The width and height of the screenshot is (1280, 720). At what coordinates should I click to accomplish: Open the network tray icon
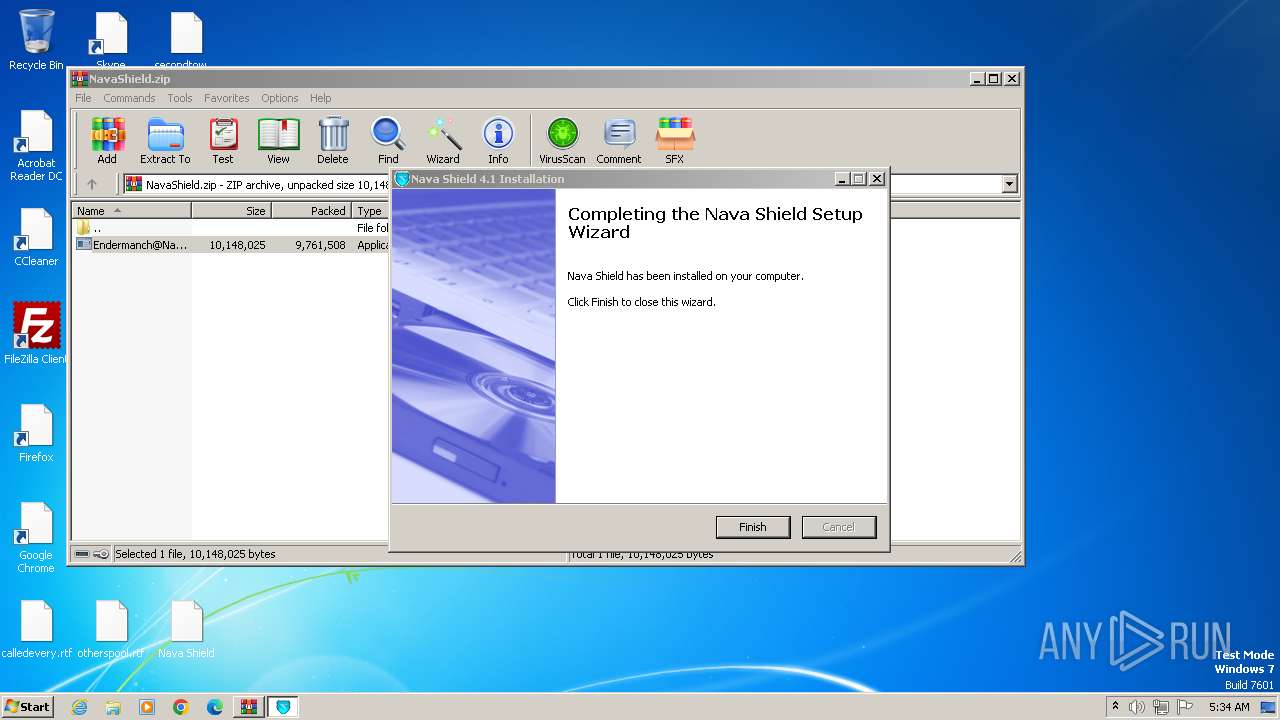(1160, 707)
